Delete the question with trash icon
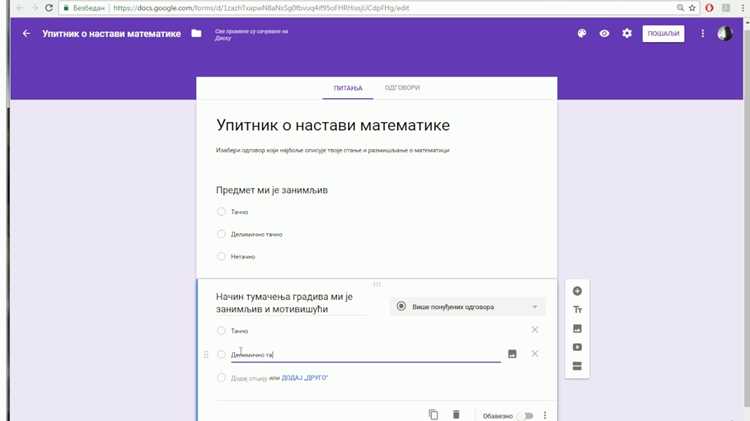Viewport: 750px width, 421px height. pyautogui.click(x=456, y=414)
